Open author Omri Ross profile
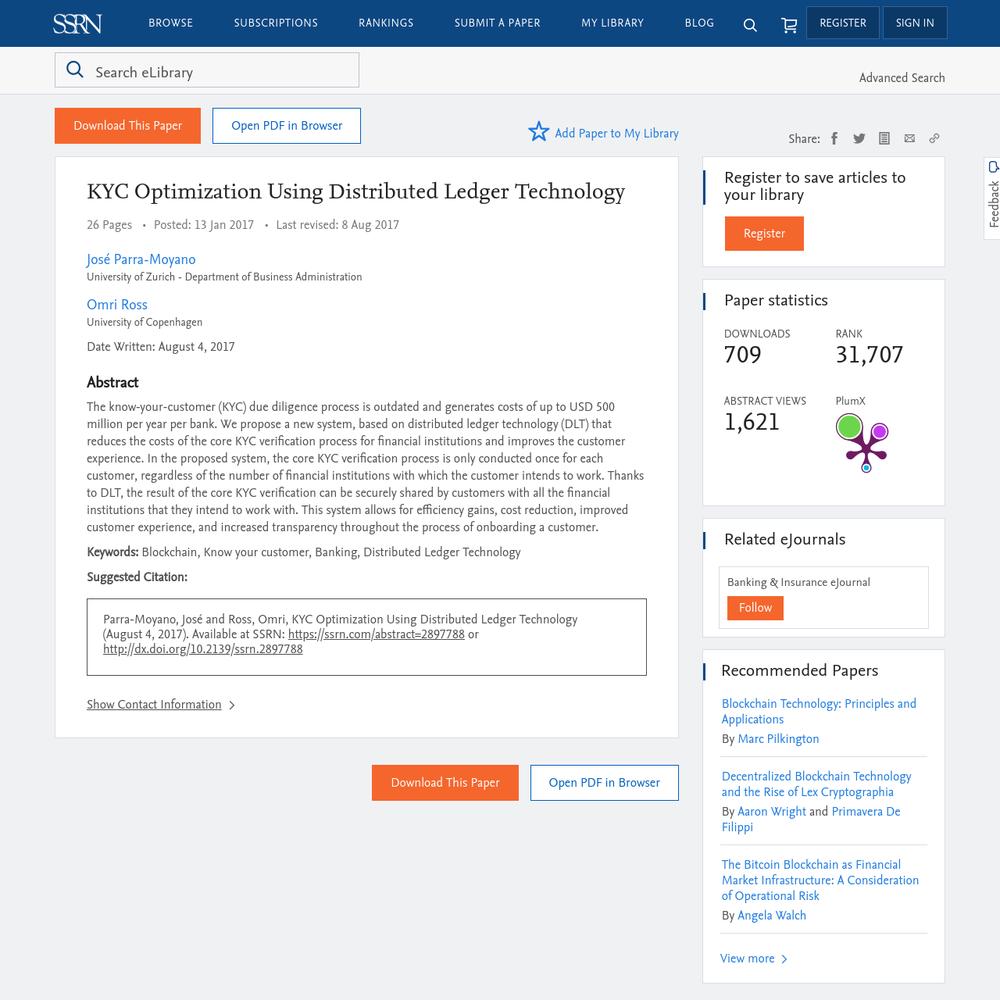1000x1000 pixels. tap(117, 305)
